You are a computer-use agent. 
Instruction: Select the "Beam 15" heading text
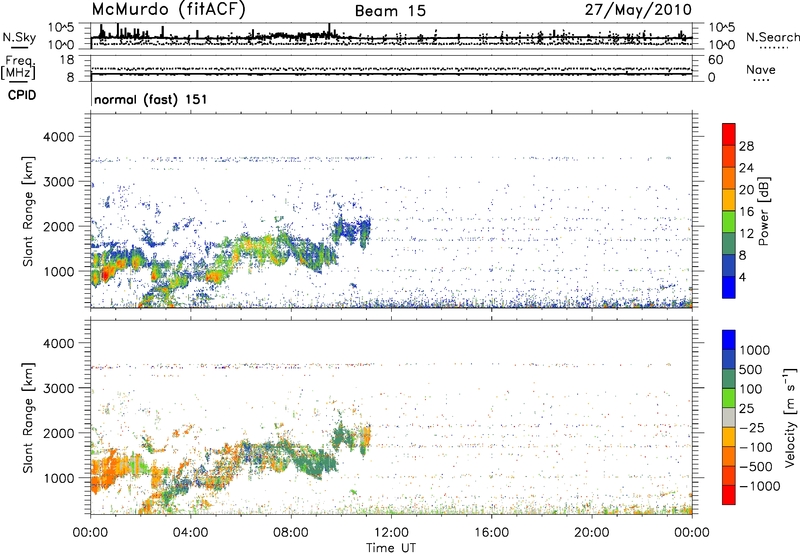click(x=390, y=11)
